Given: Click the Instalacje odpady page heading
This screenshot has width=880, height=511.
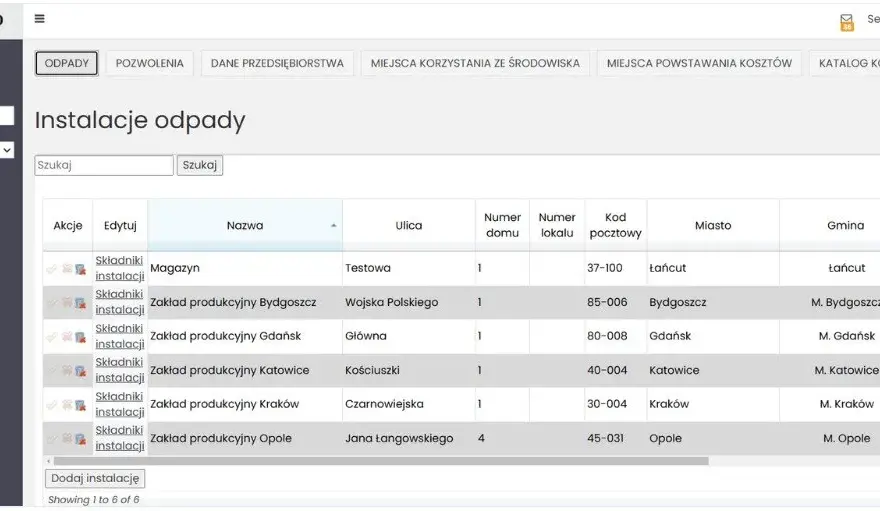Looking at the screenshot, I should pyautogui.click(x=140, y=121).
